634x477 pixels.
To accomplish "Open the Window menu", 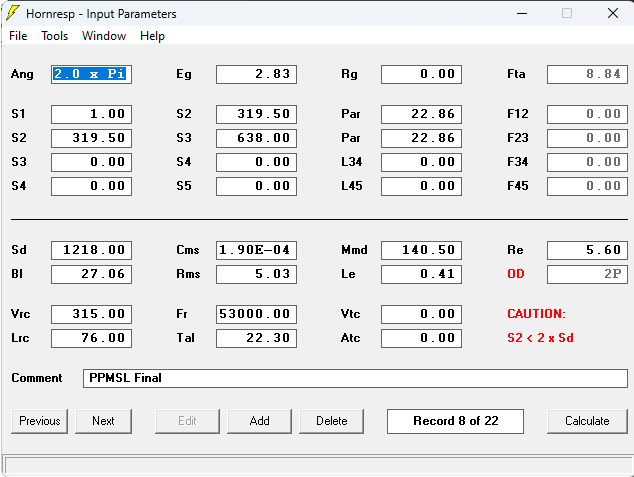I will click(104, 36).
